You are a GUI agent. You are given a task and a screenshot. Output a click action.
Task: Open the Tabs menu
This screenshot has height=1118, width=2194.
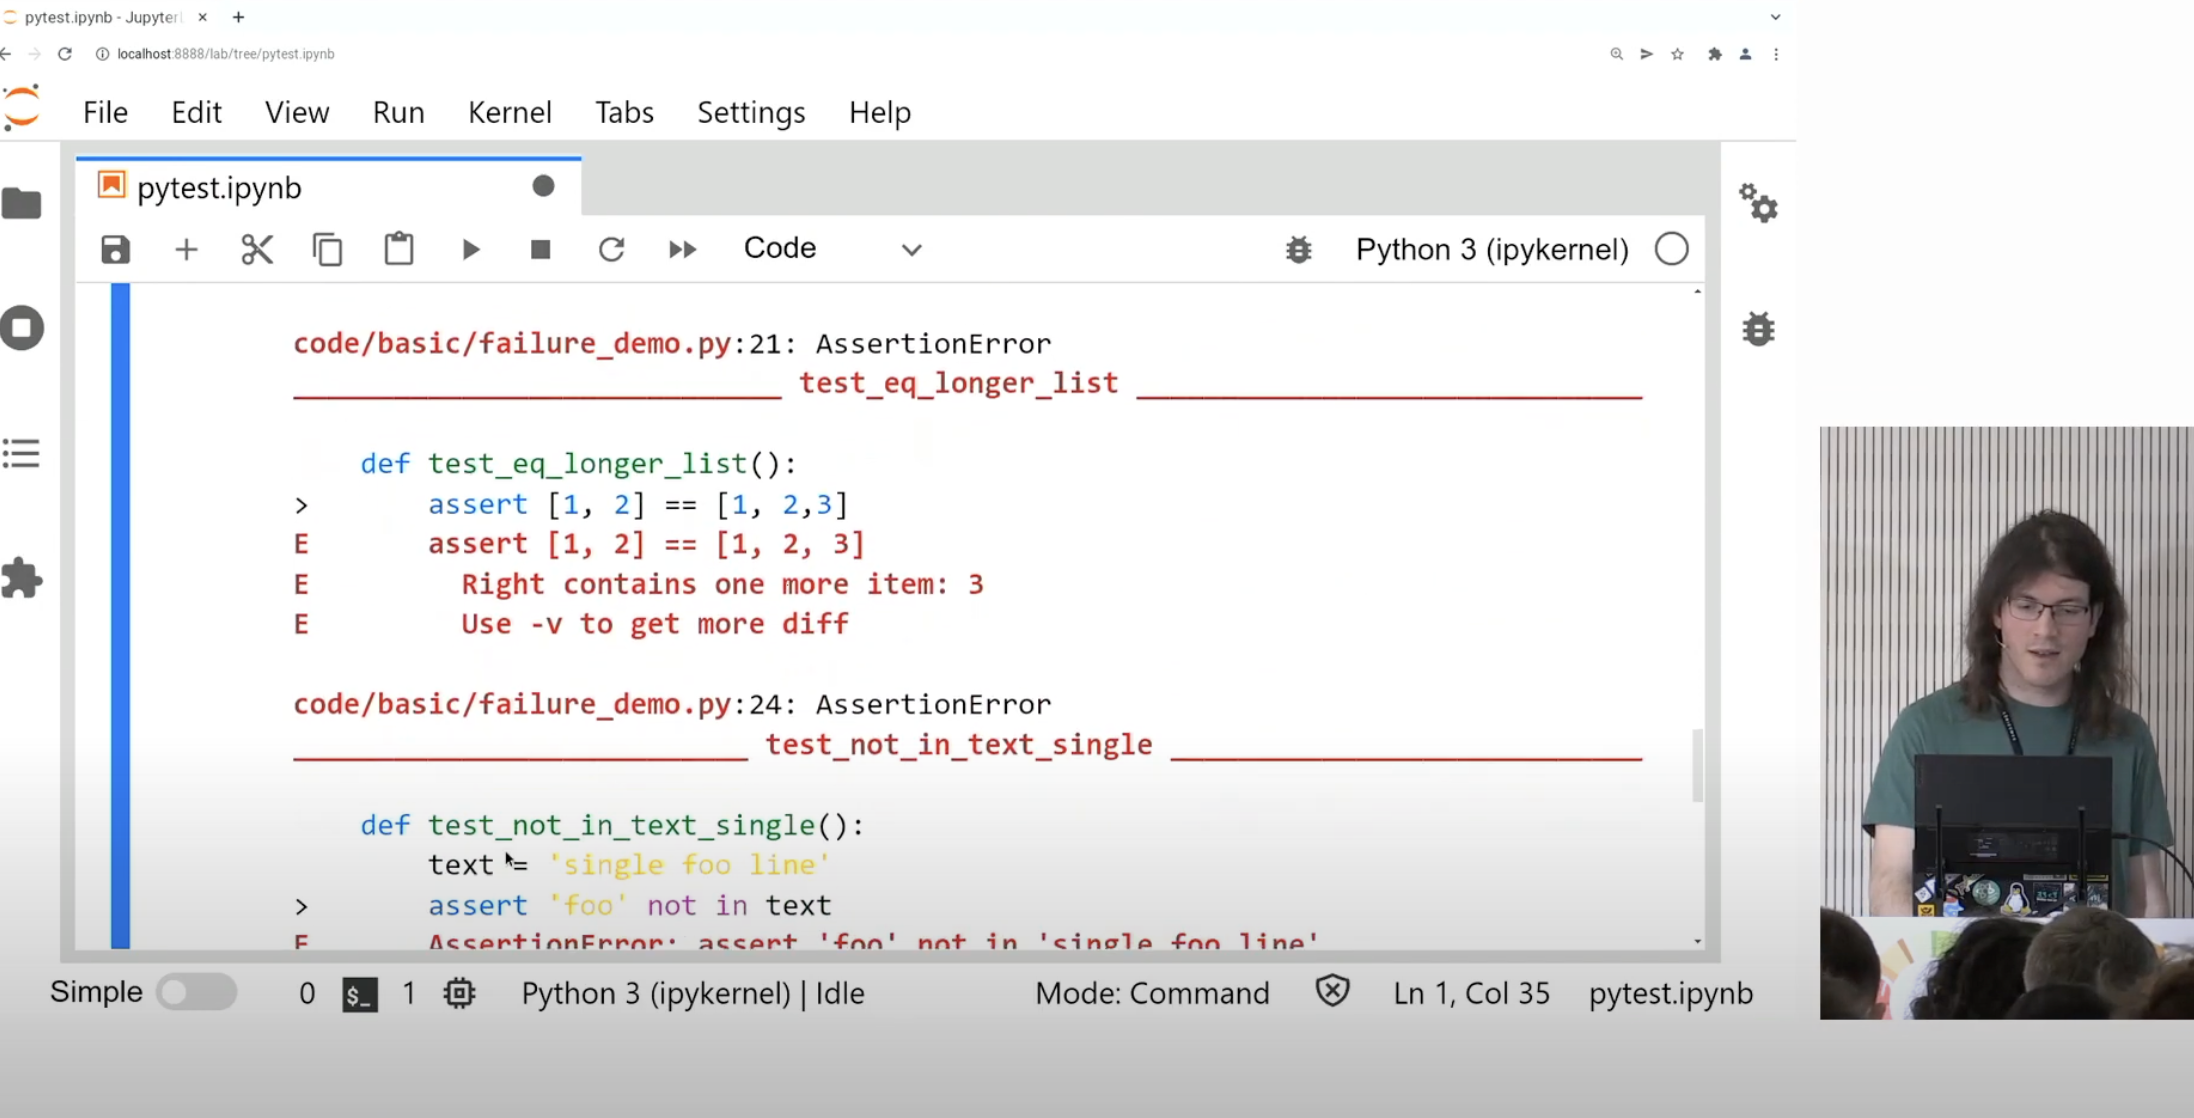point(624,112)
